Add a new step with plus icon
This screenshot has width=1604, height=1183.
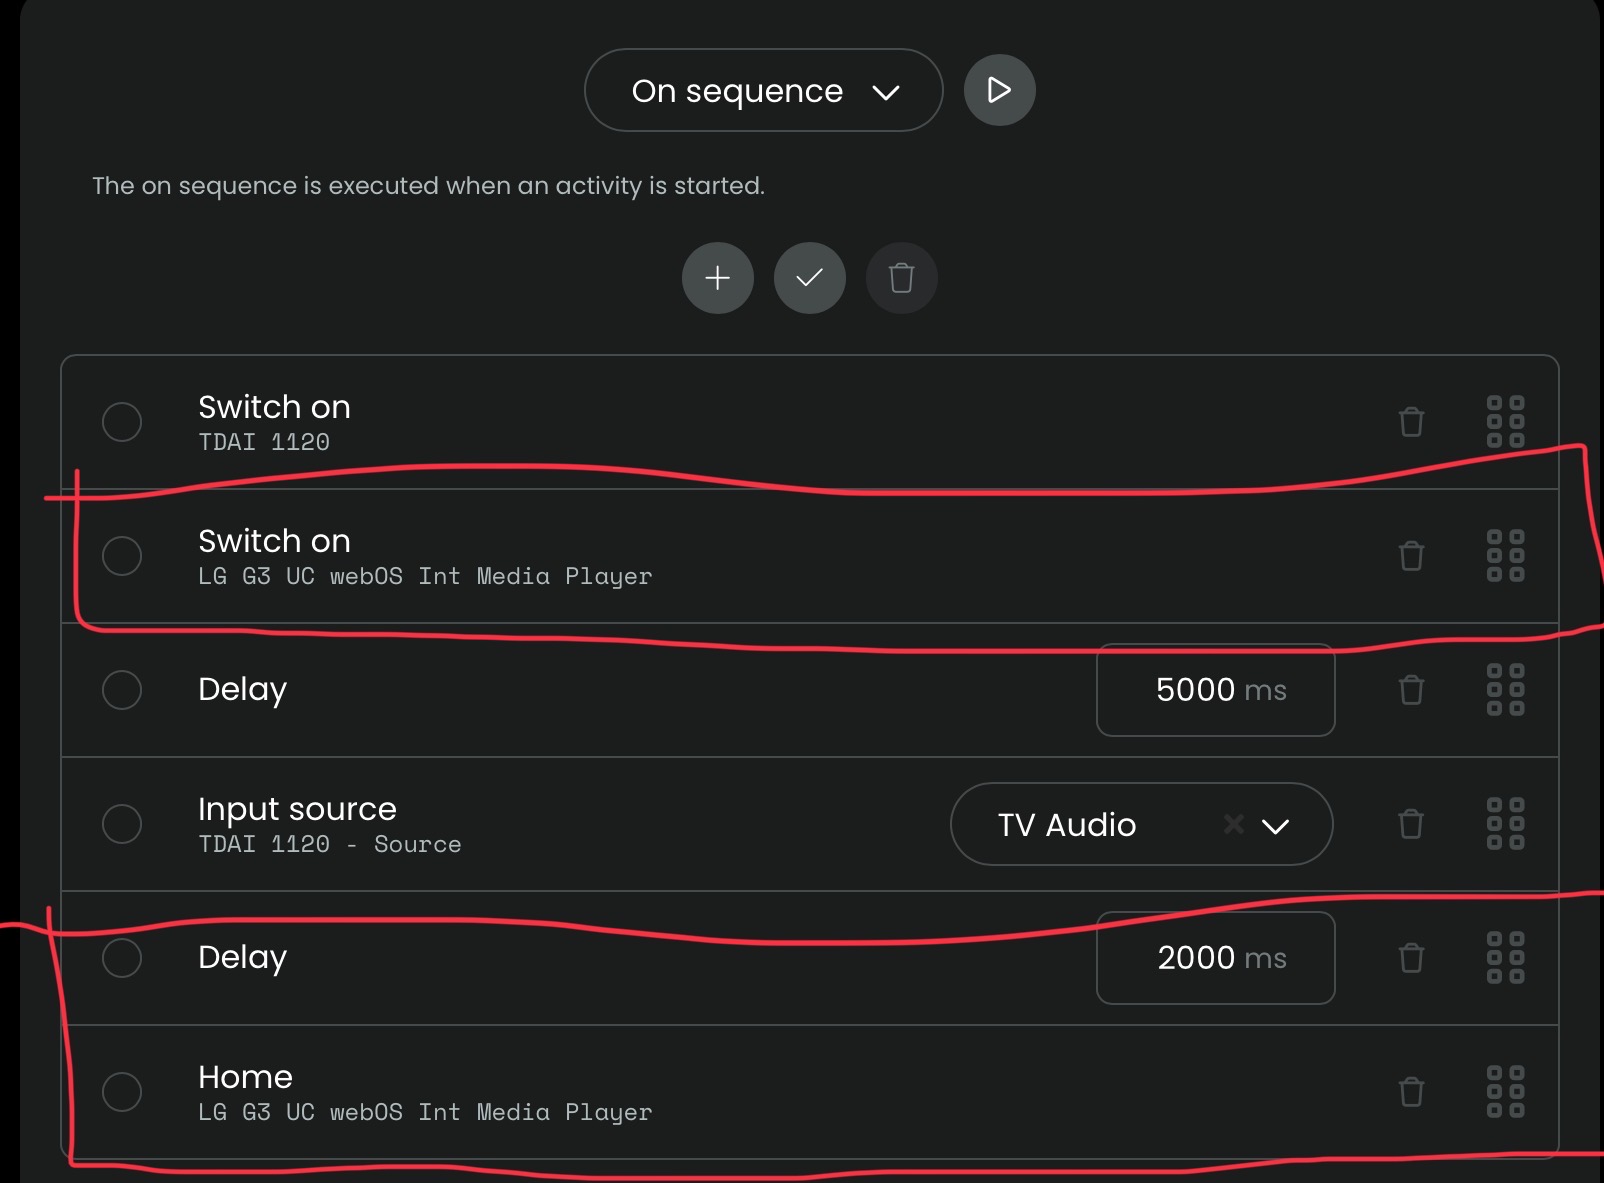(x=717, y=278)
